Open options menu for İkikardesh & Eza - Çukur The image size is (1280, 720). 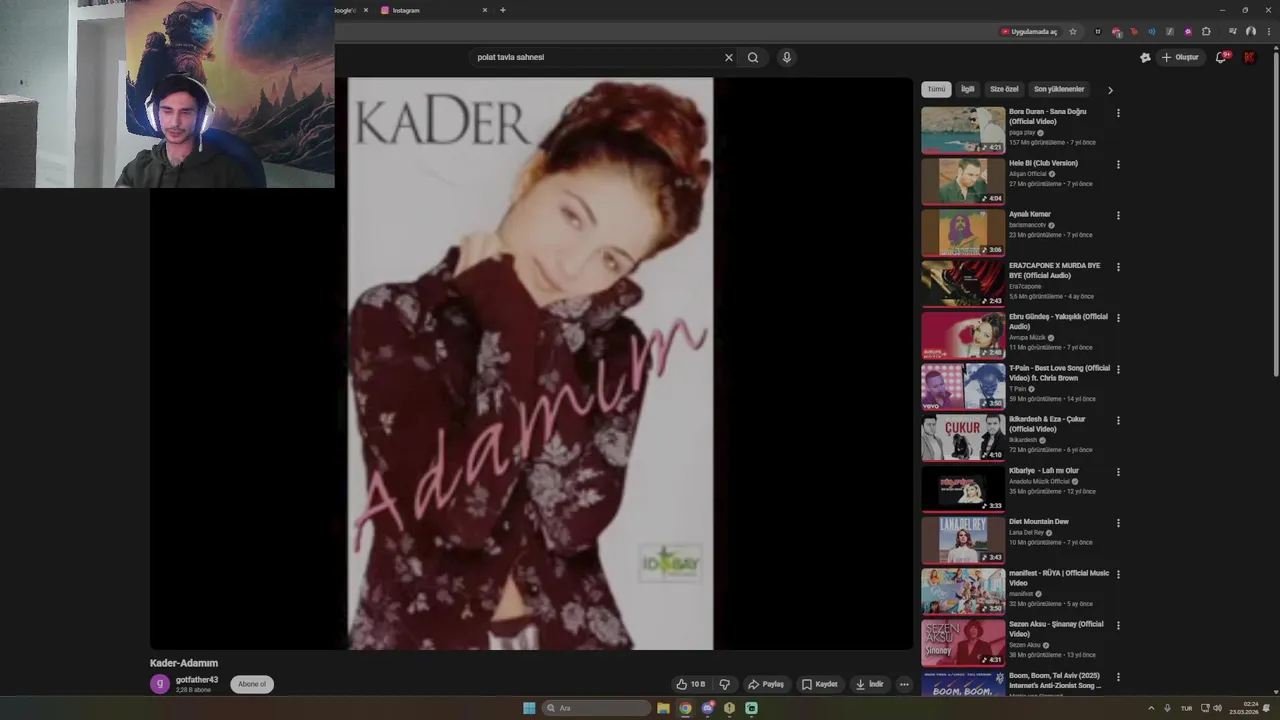coord(1118,420)
